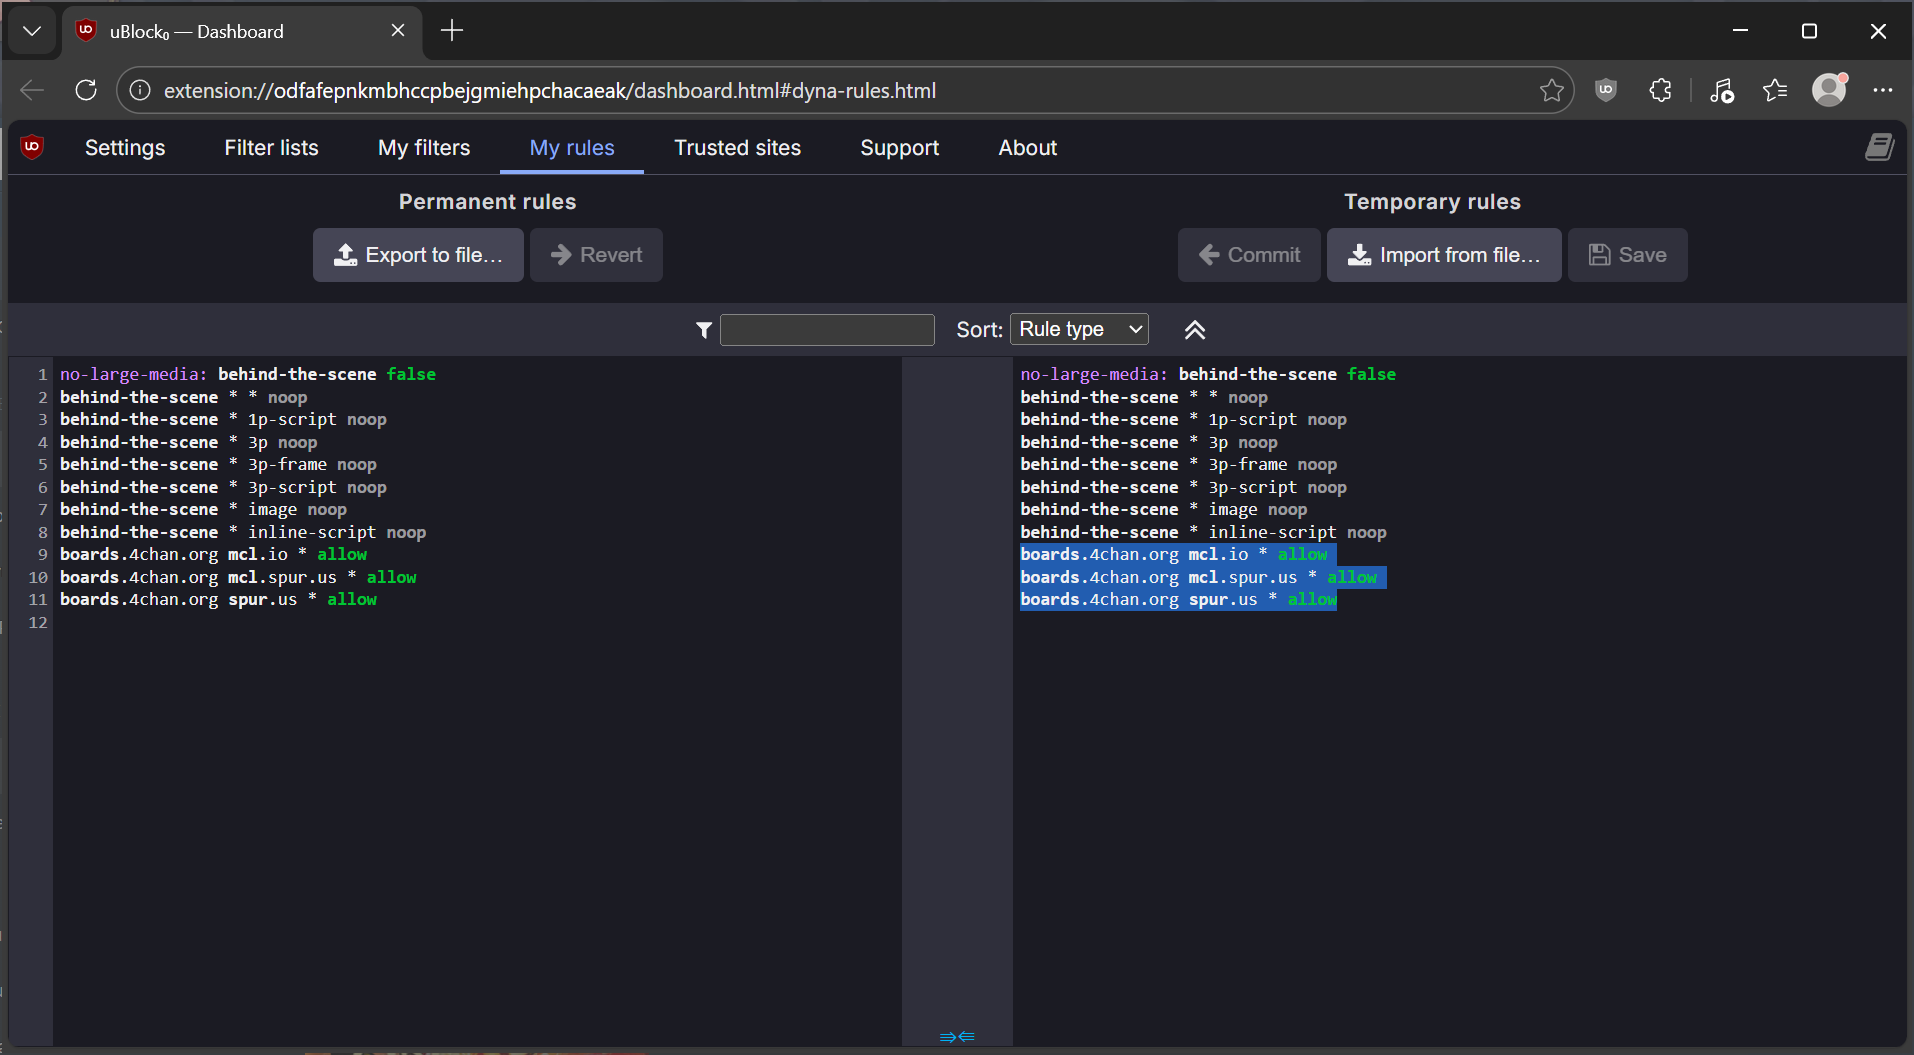Viewport: 1914px width, 1055px height.
Task: Expand the browser tab list chevron
Action: [x=32, y=31]
